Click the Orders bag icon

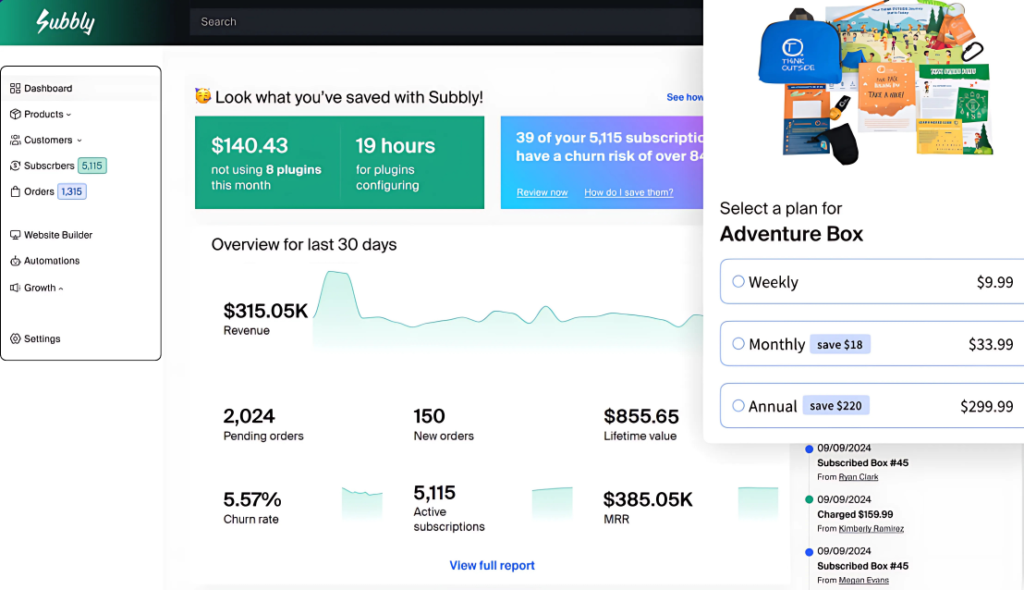[15, 191]
